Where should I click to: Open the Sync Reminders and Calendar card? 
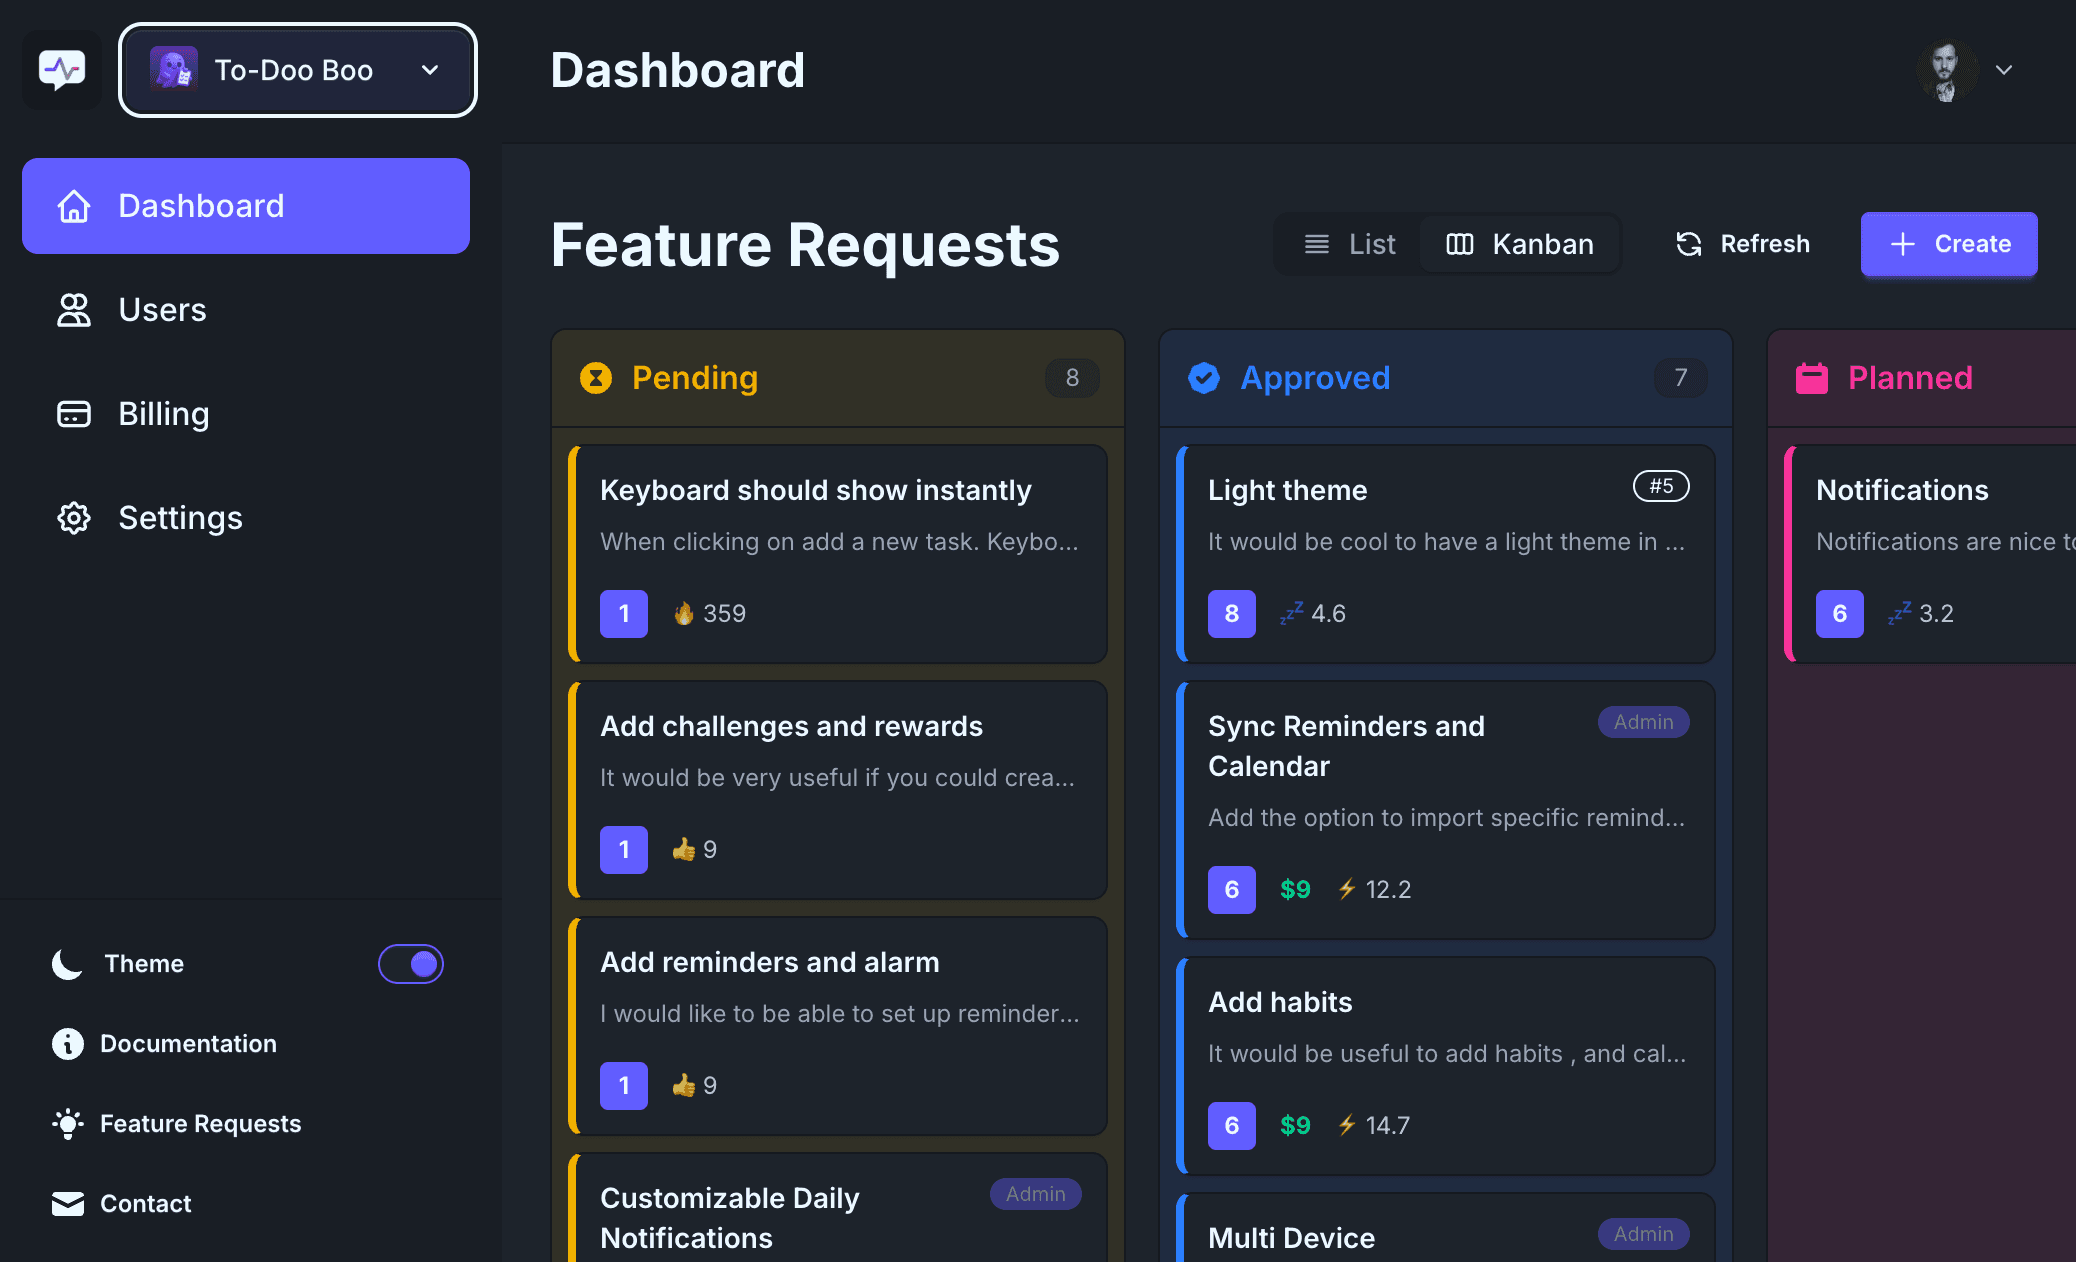(x=1446, y=810)
